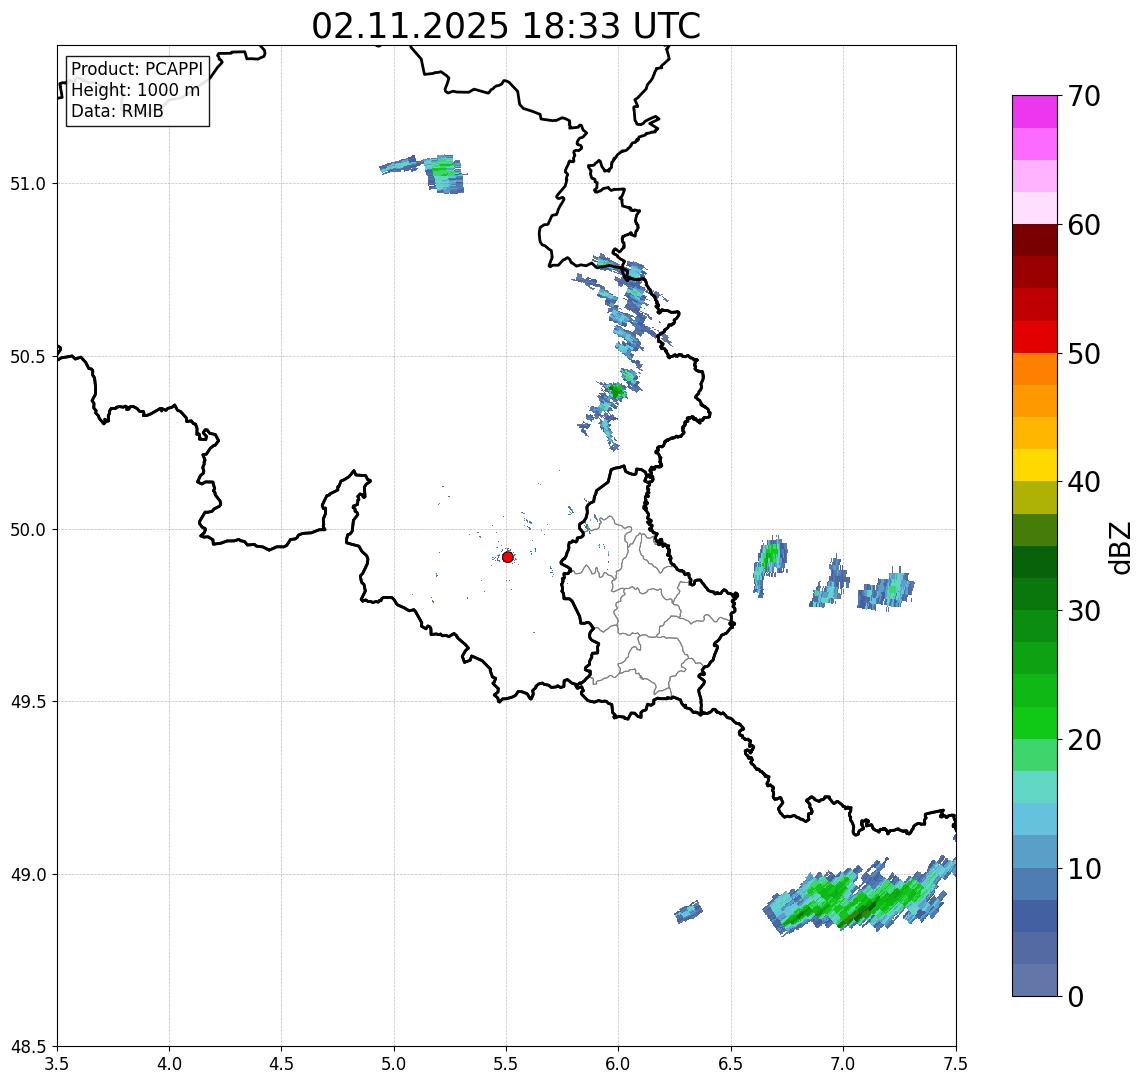The width and height of the screenshot is (1145, 1084).
Task: Select the colorbar tick label 40
Action: click(1084, 481)
